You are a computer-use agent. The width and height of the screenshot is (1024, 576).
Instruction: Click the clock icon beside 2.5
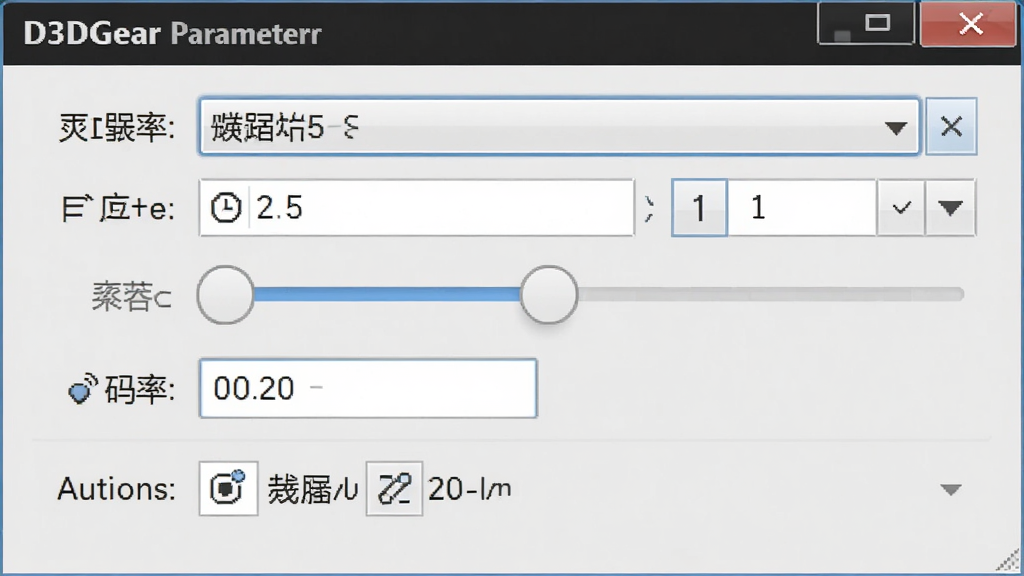click(225, 208)
